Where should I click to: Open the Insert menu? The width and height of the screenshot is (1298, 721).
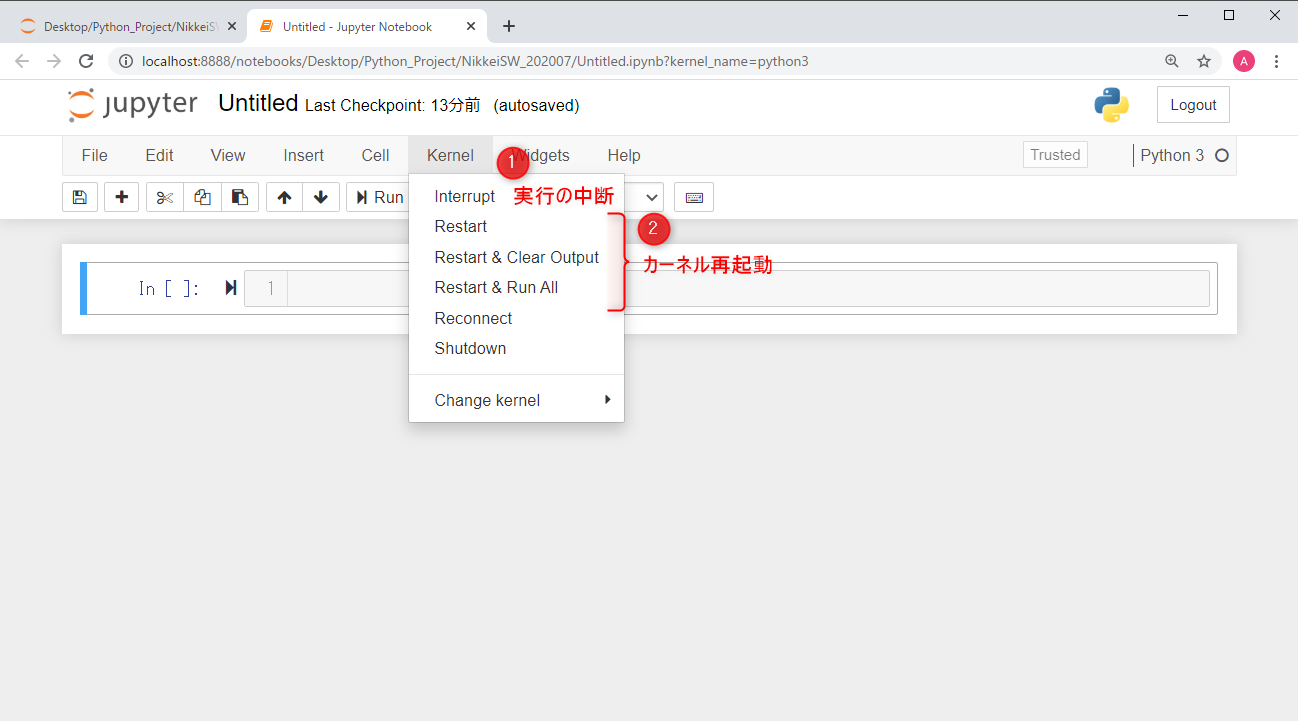pyautogui.click(x=303, y=155)
